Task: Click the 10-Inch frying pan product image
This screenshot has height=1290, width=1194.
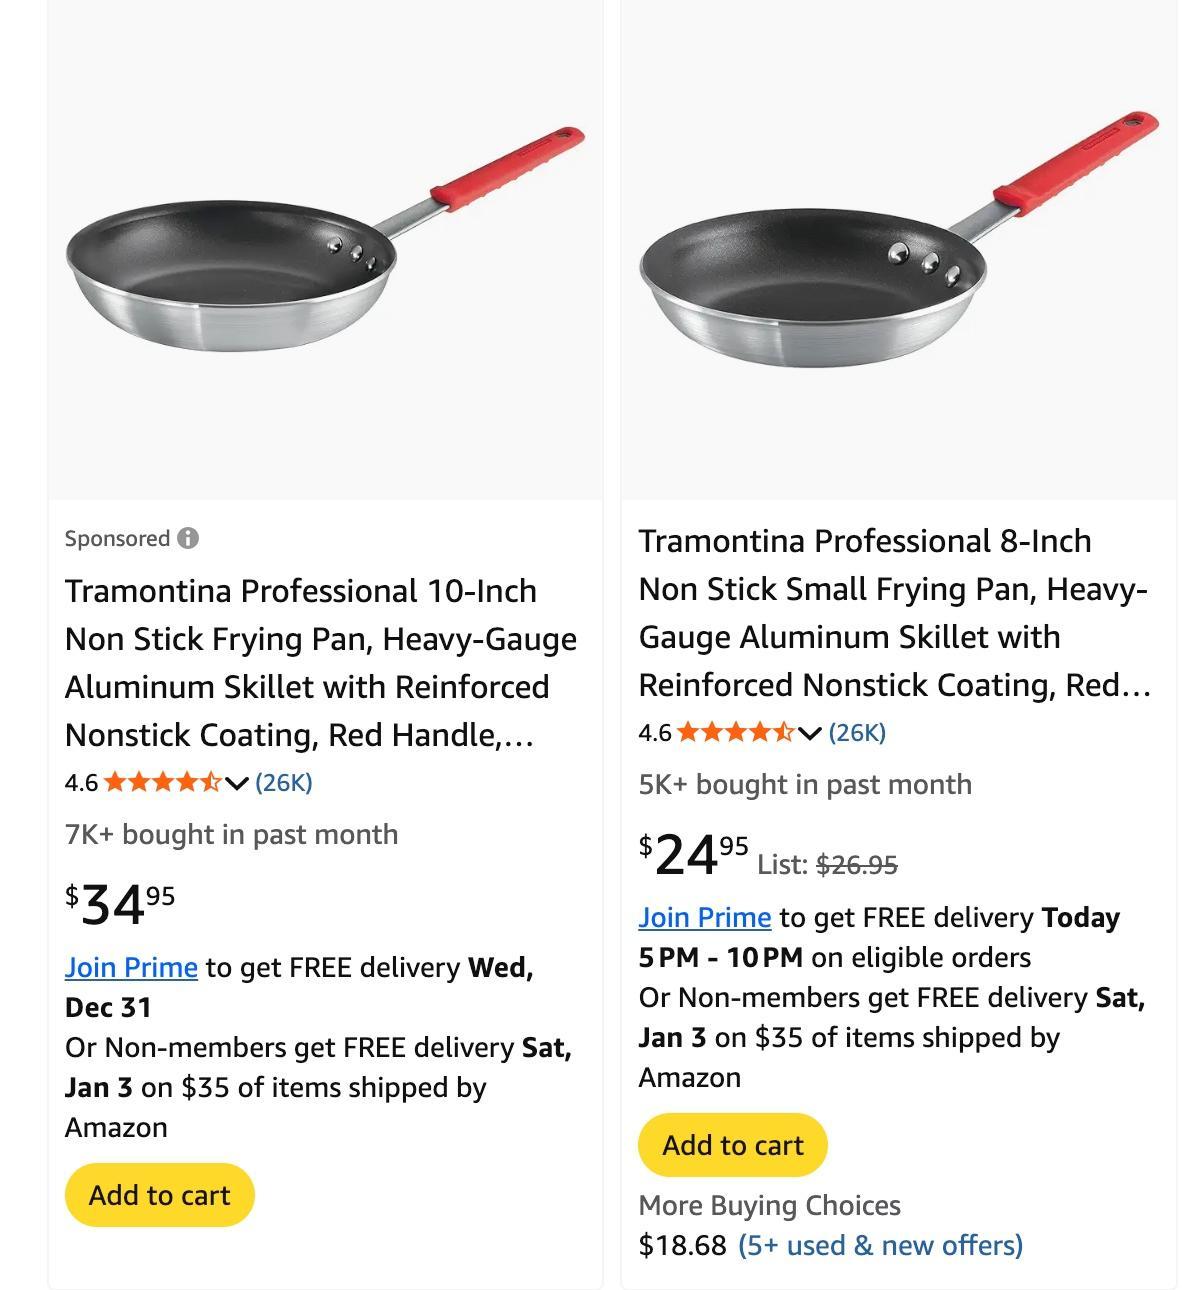Action: (x=325, y=245)
